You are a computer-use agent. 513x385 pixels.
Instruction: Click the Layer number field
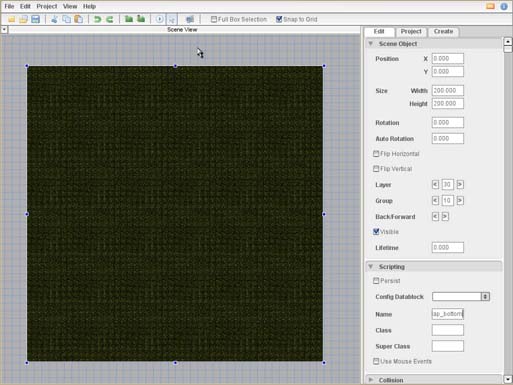point(447,184)
